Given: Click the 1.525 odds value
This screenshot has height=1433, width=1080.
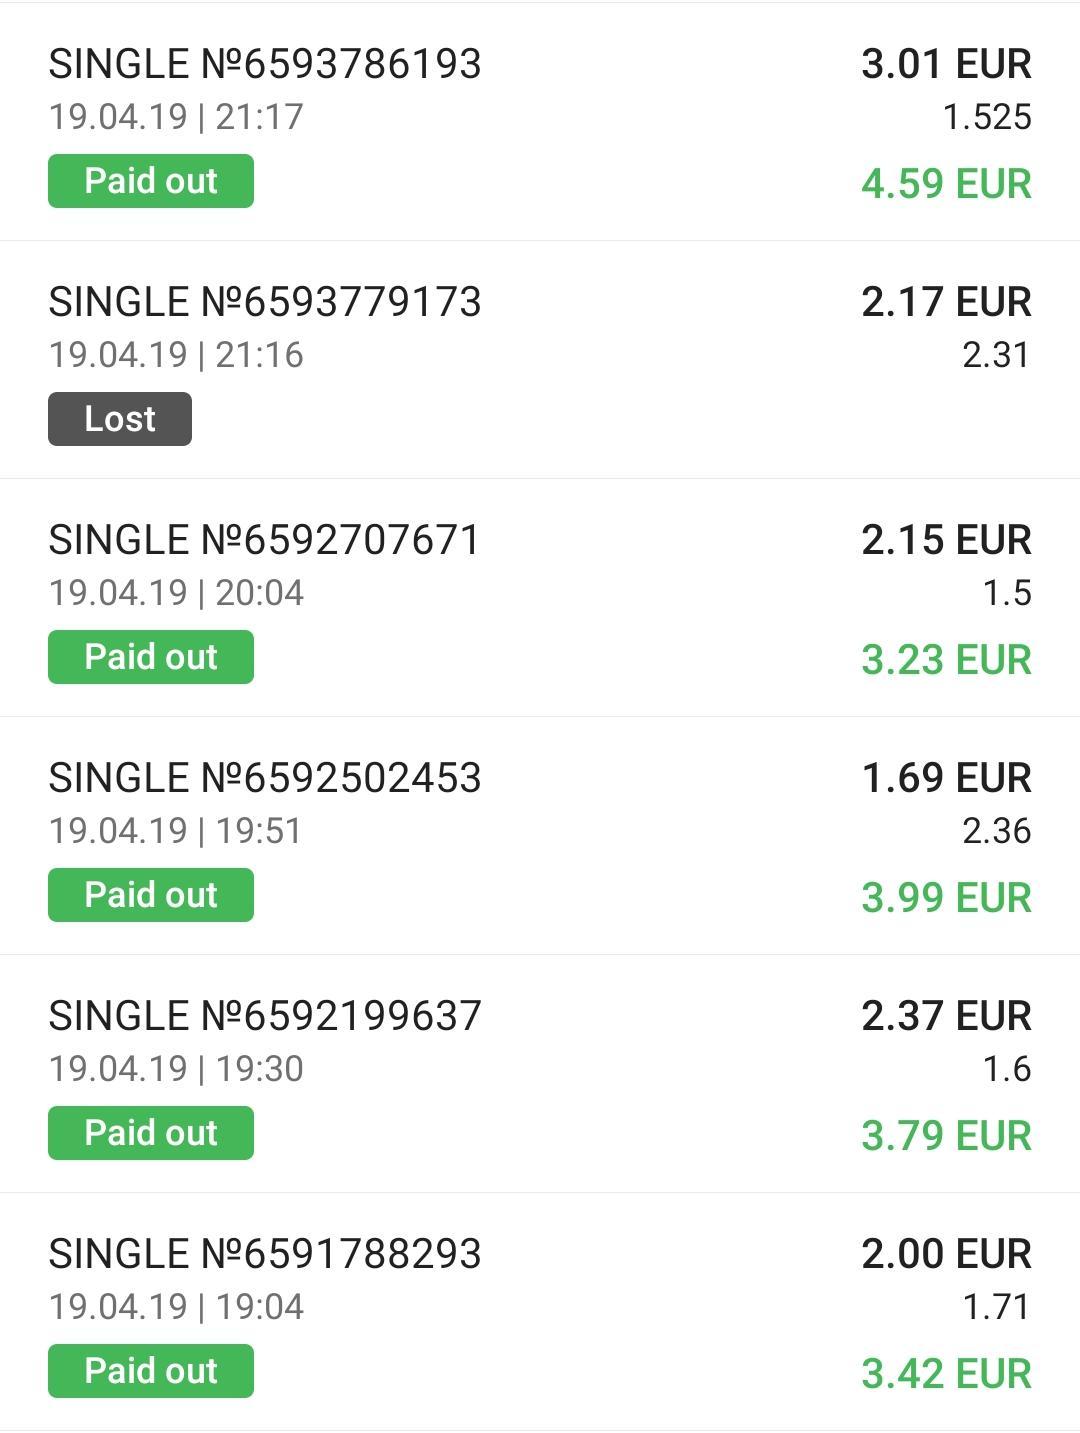Looking at the screenshot, I should 987,117.
